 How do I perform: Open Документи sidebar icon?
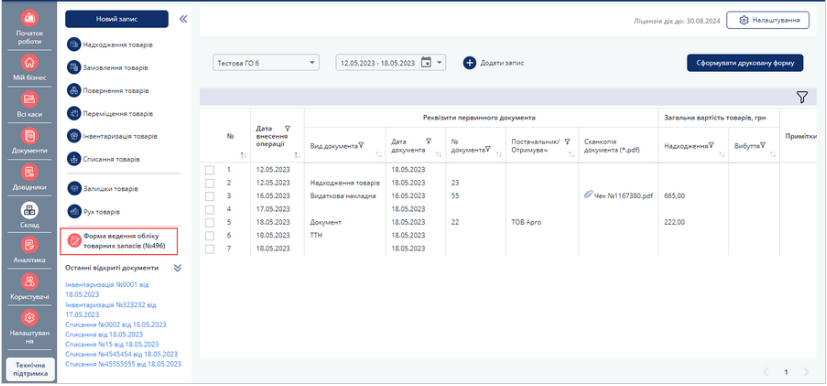click(30, 136)
